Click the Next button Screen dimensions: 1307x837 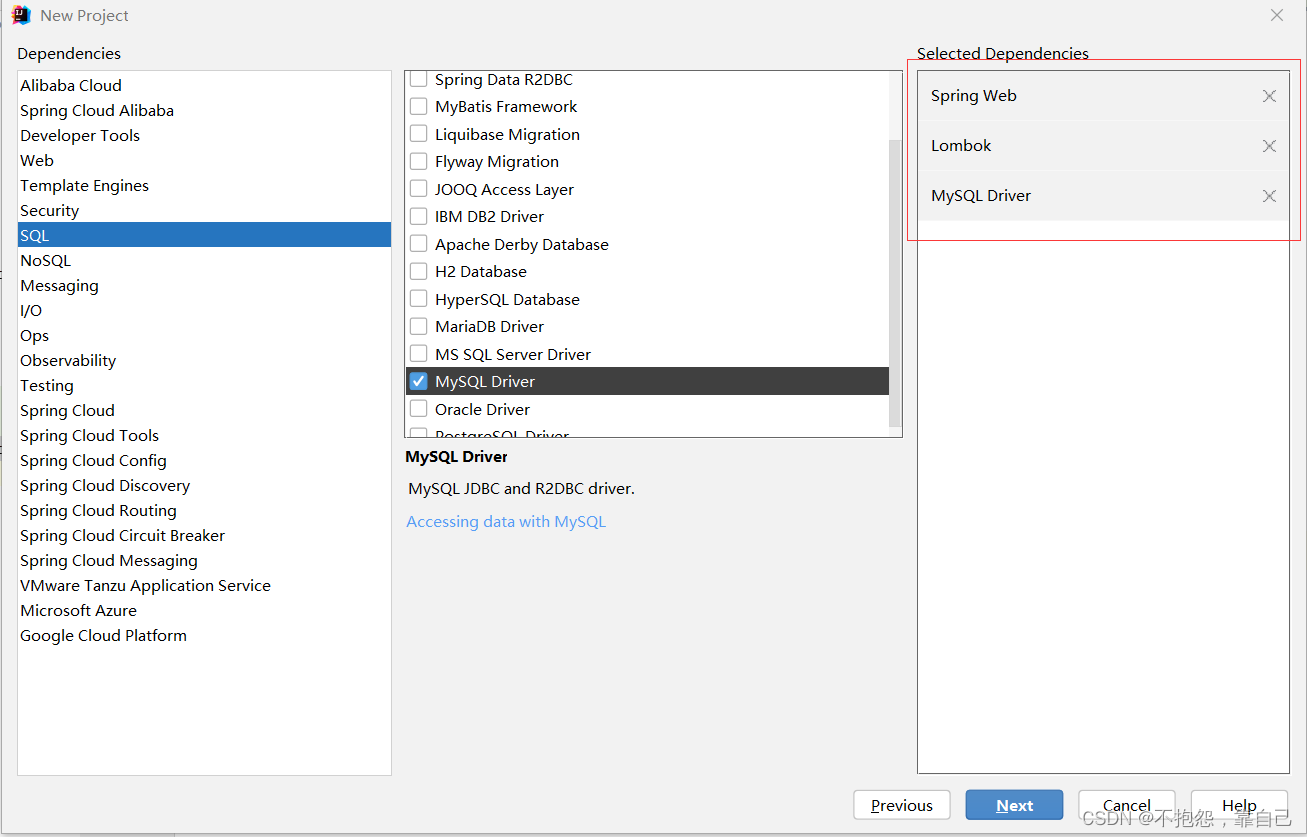pyautogui.click(x=1014, y=805)
